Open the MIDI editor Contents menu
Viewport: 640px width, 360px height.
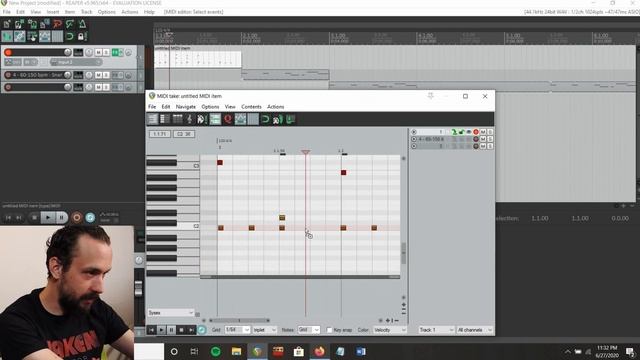(x=251, y=107)
